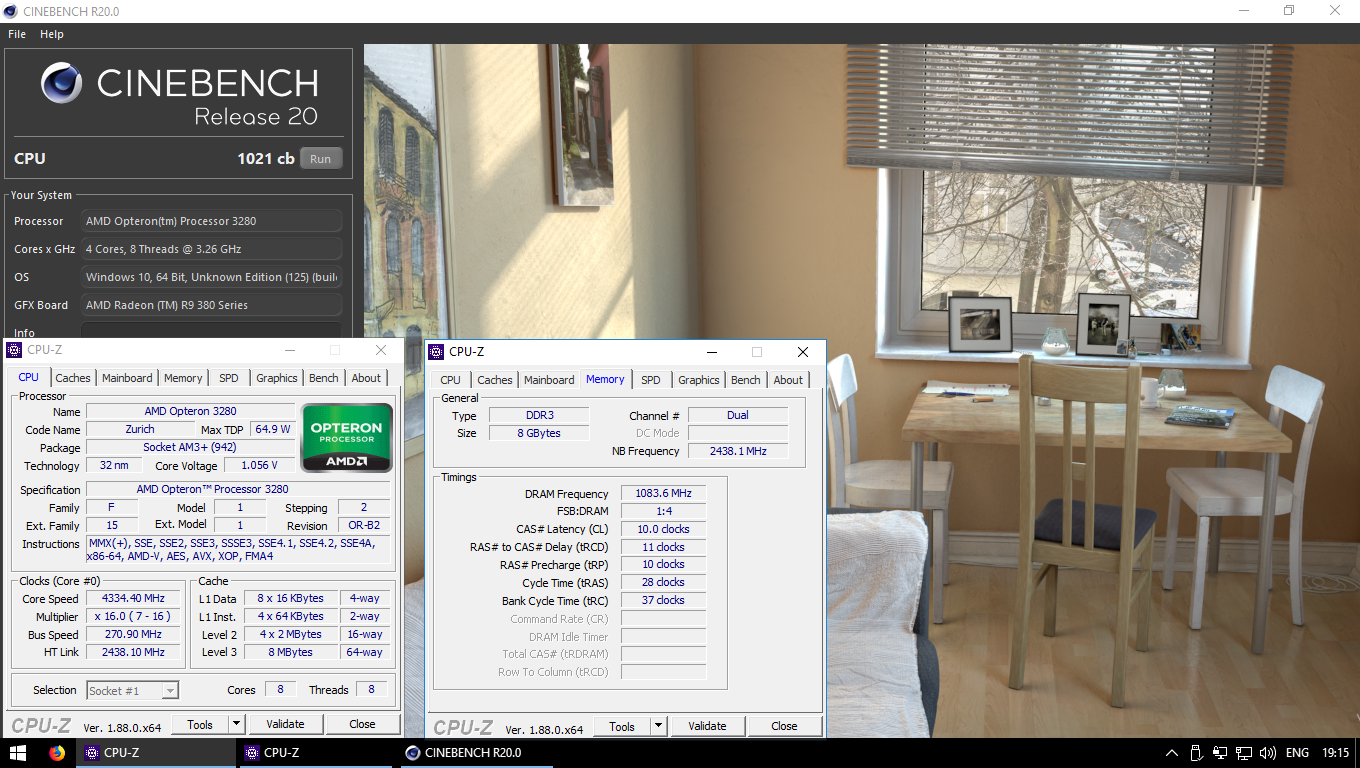
Task: Click the Max TDP value 64.9 W
Action: click(x=272, y=429)
